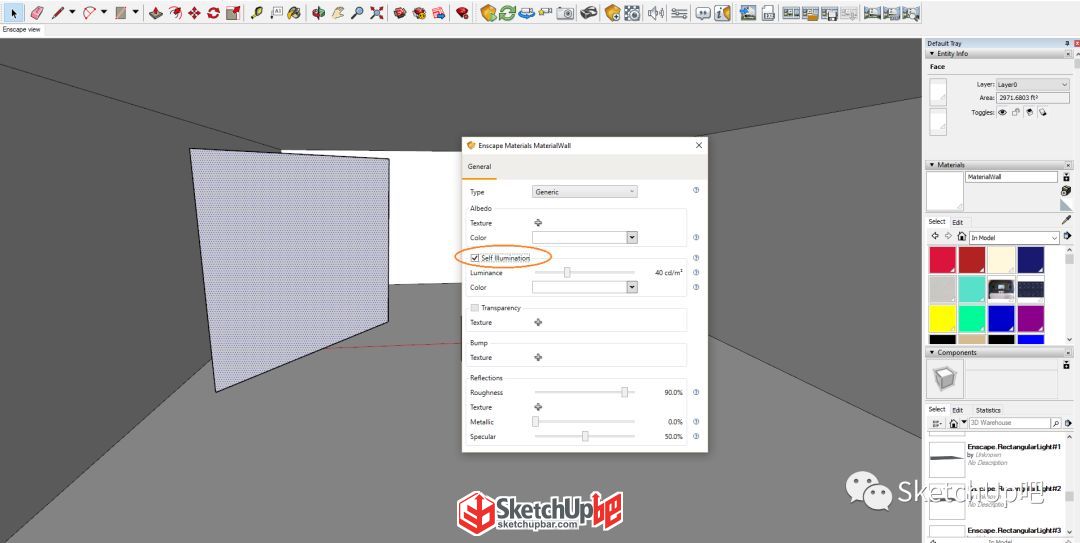Choose the Move tool
Screen dimensions: 1080x543
[x=194, y=13]
